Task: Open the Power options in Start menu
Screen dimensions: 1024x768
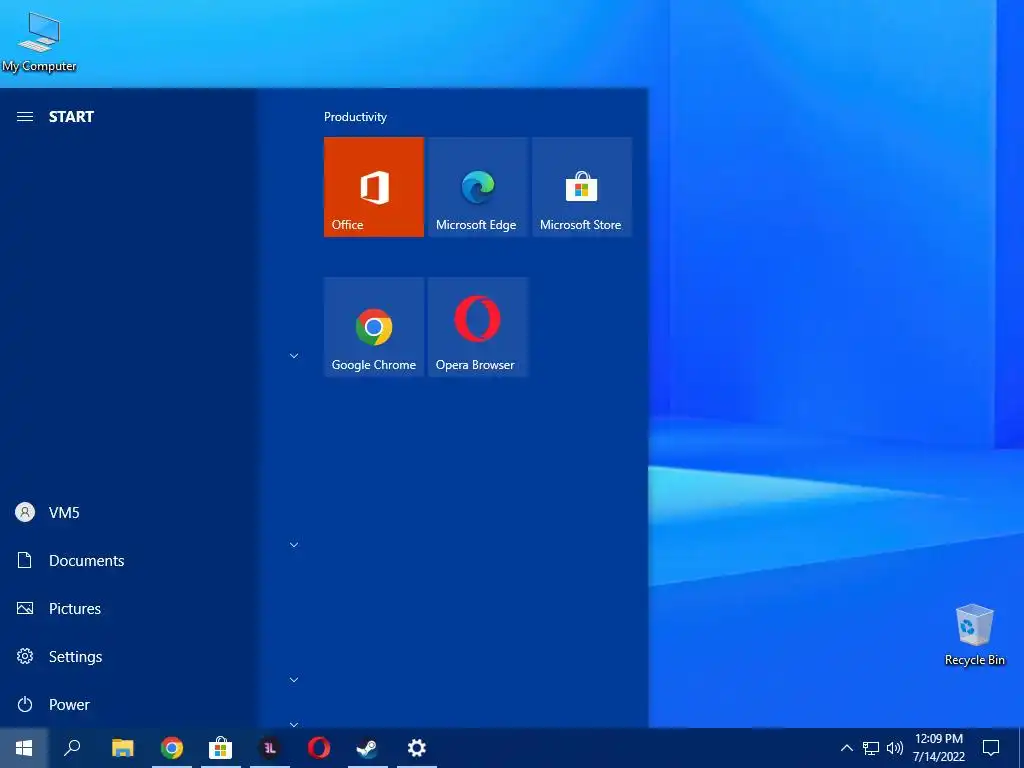Action: [x=127, y=705]
